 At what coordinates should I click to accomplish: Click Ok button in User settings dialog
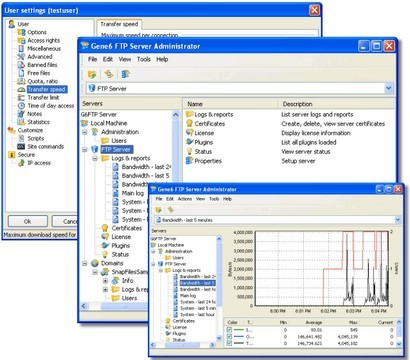pyautogui.click(x=27, y=221)
